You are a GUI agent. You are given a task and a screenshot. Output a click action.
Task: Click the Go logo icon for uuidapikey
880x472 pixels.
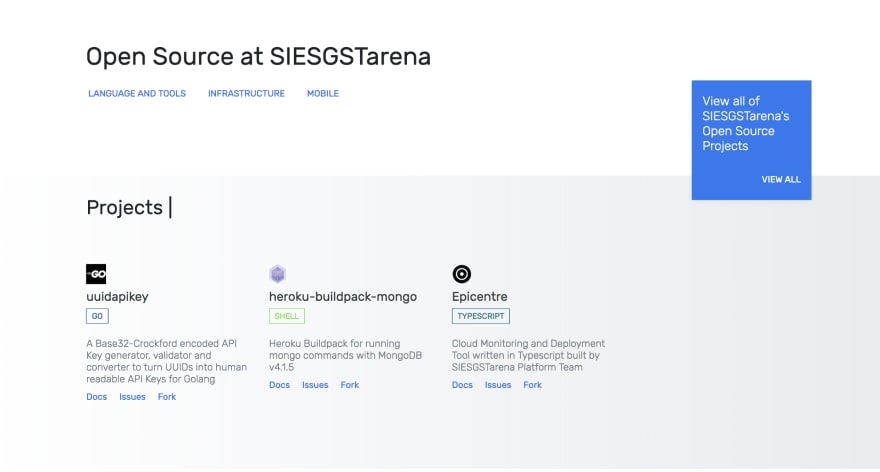tap(96, 274)
